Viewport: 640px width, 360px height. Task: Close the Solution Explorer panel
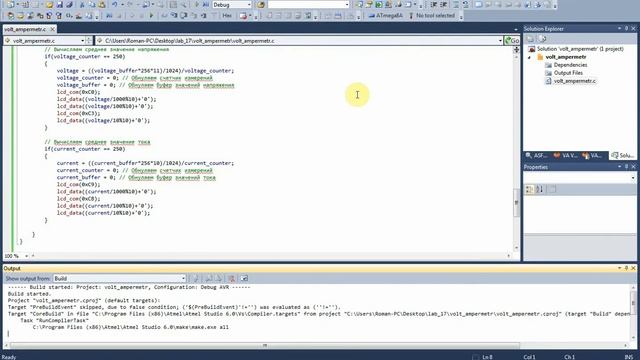pyautogui.click(x=633, y=29)
